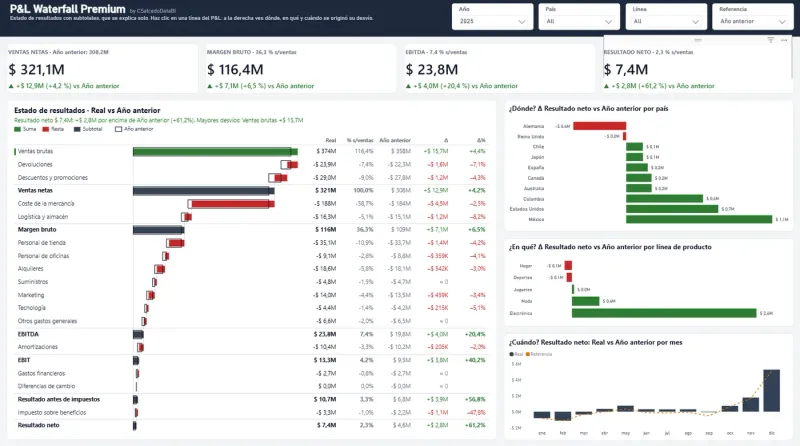Click the Juguetes label in product chart

[522, 289]
